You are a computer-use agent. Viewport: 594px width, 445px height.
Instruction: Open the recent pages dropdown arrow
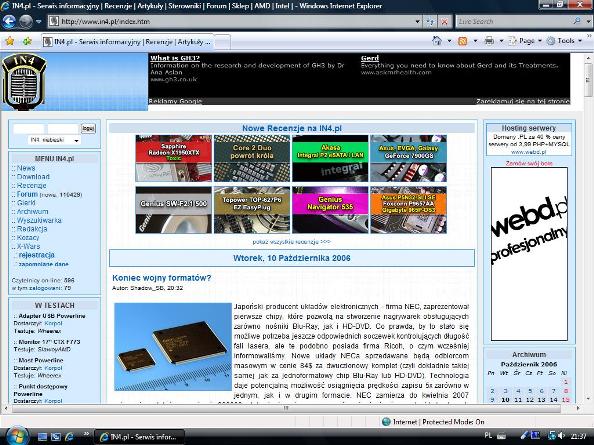[x=38, y=22]
